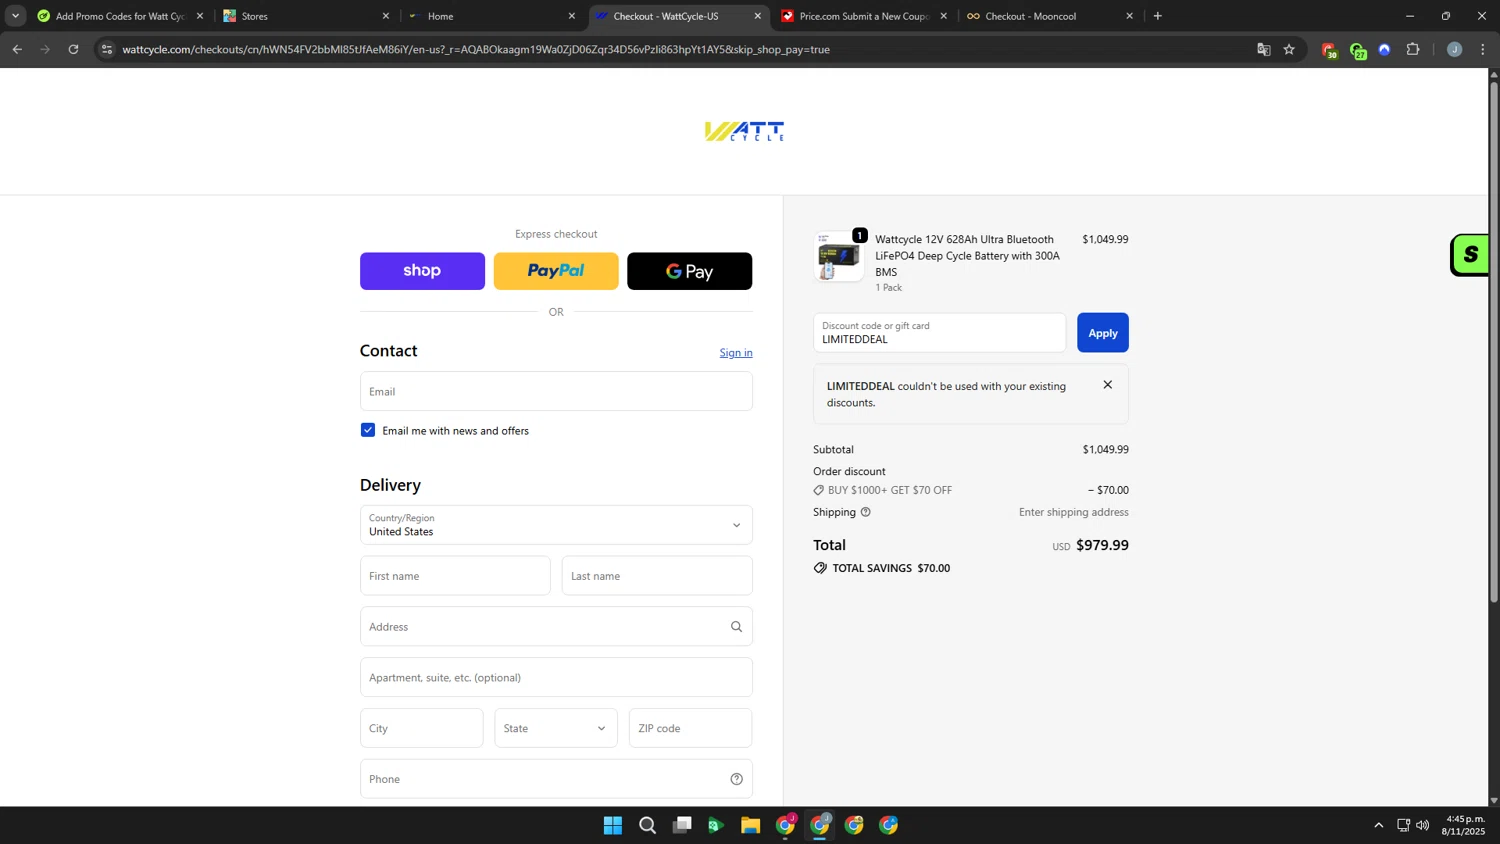Image resolution: width=1500 pixels, height=844 pixels.
Task: Click the translate page icon
Action: click(x=1264, y=49)
